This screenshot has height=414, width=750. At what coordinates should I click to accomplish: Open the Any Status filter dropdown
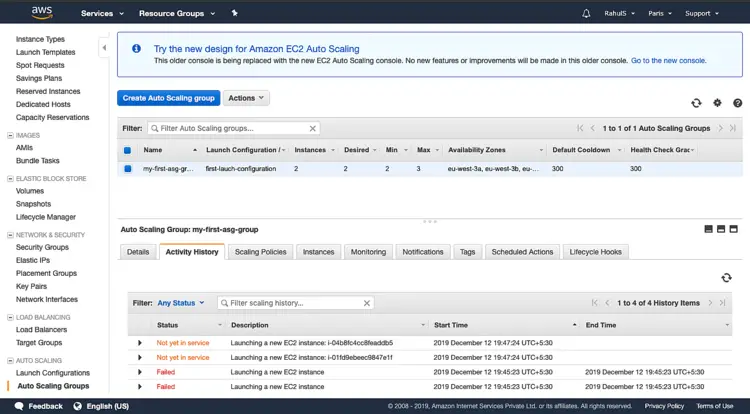(180, 303)
